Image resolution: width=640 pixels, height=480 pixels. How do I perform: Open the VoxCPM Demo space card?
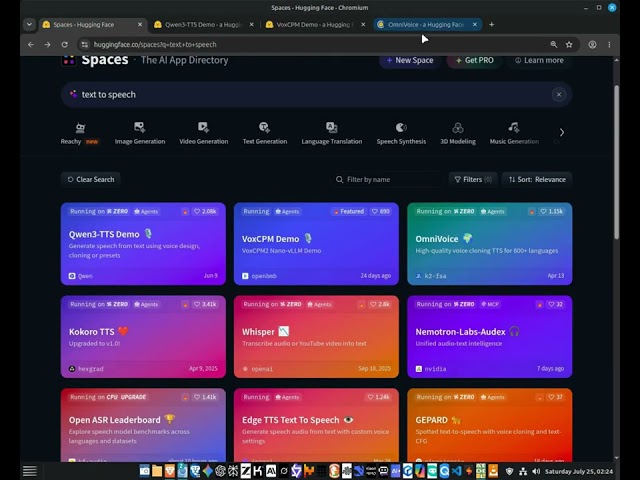tap(316, 244)
